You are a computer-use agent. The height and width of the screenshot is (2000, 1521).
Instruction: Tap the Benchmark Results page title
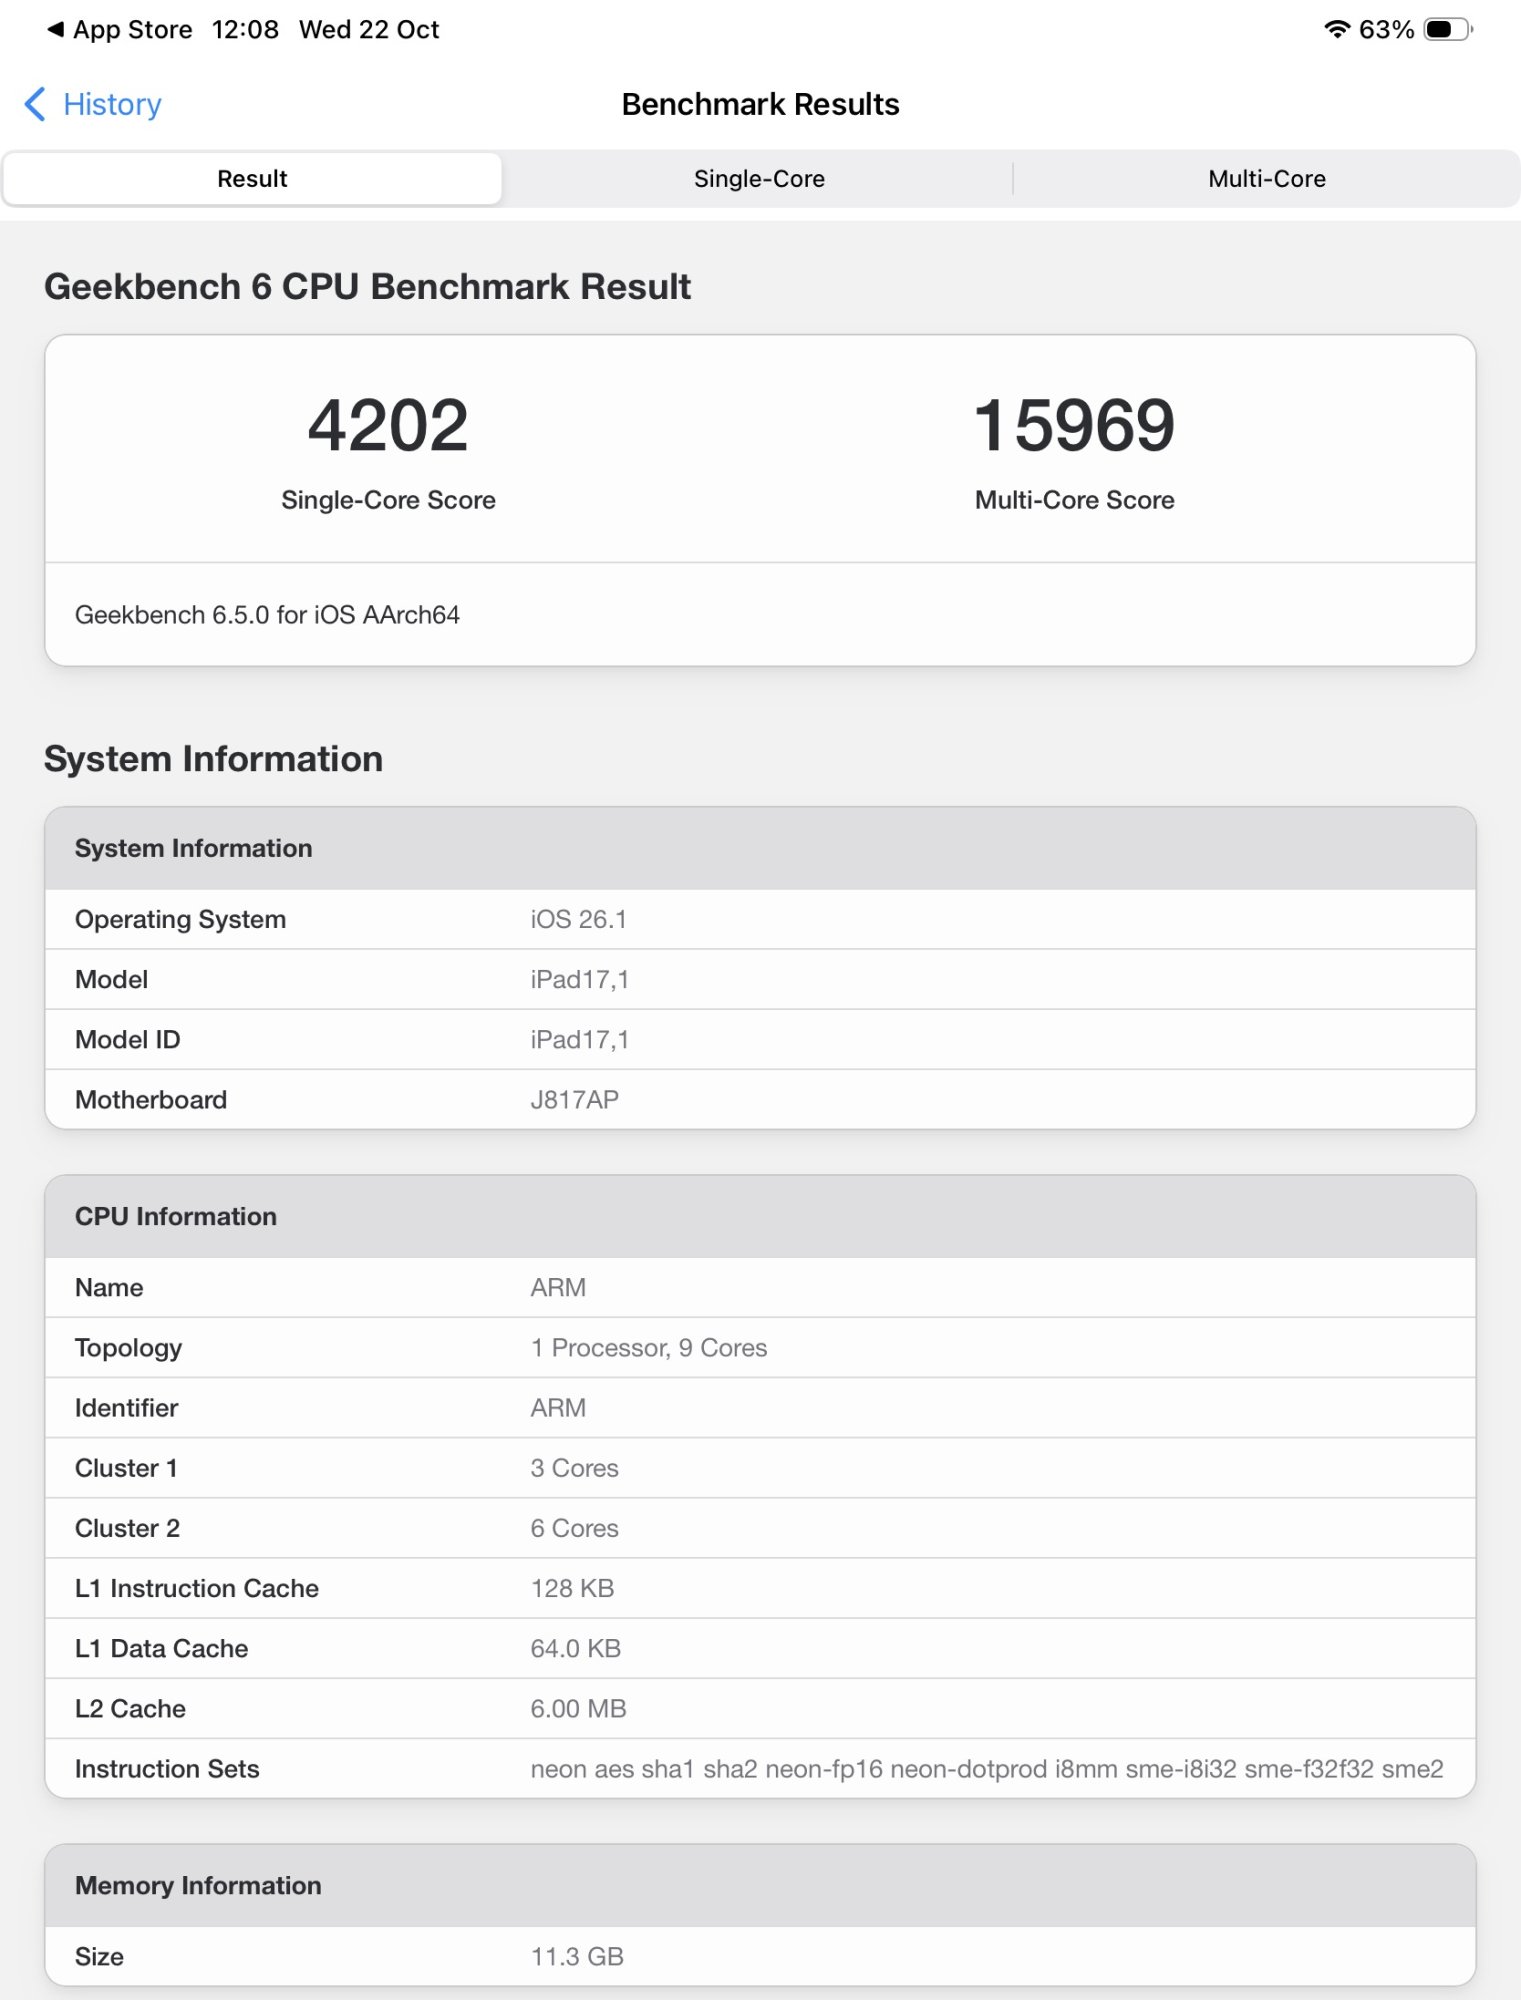[x=760, y=104]
